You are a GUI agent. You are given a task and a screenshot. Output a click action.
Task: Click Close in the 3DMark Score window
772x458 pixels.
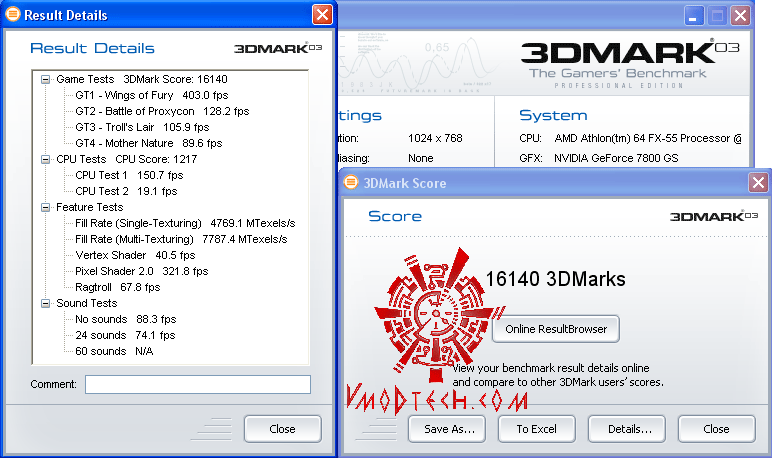716,429
